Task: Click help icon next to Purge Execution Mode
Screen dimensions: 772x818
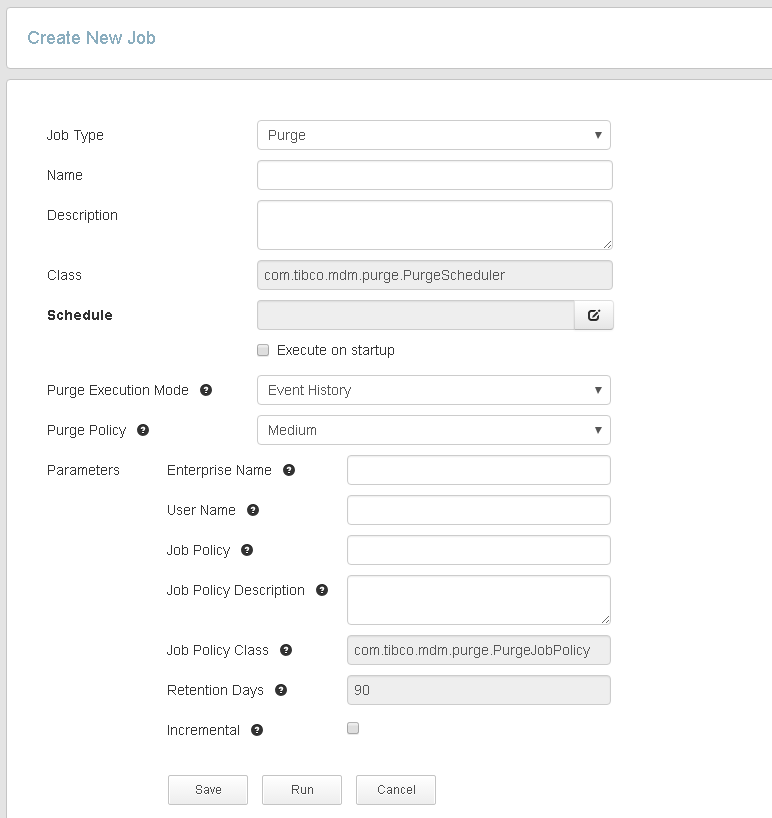Action: pyautogui.click(x=206, y=390)
